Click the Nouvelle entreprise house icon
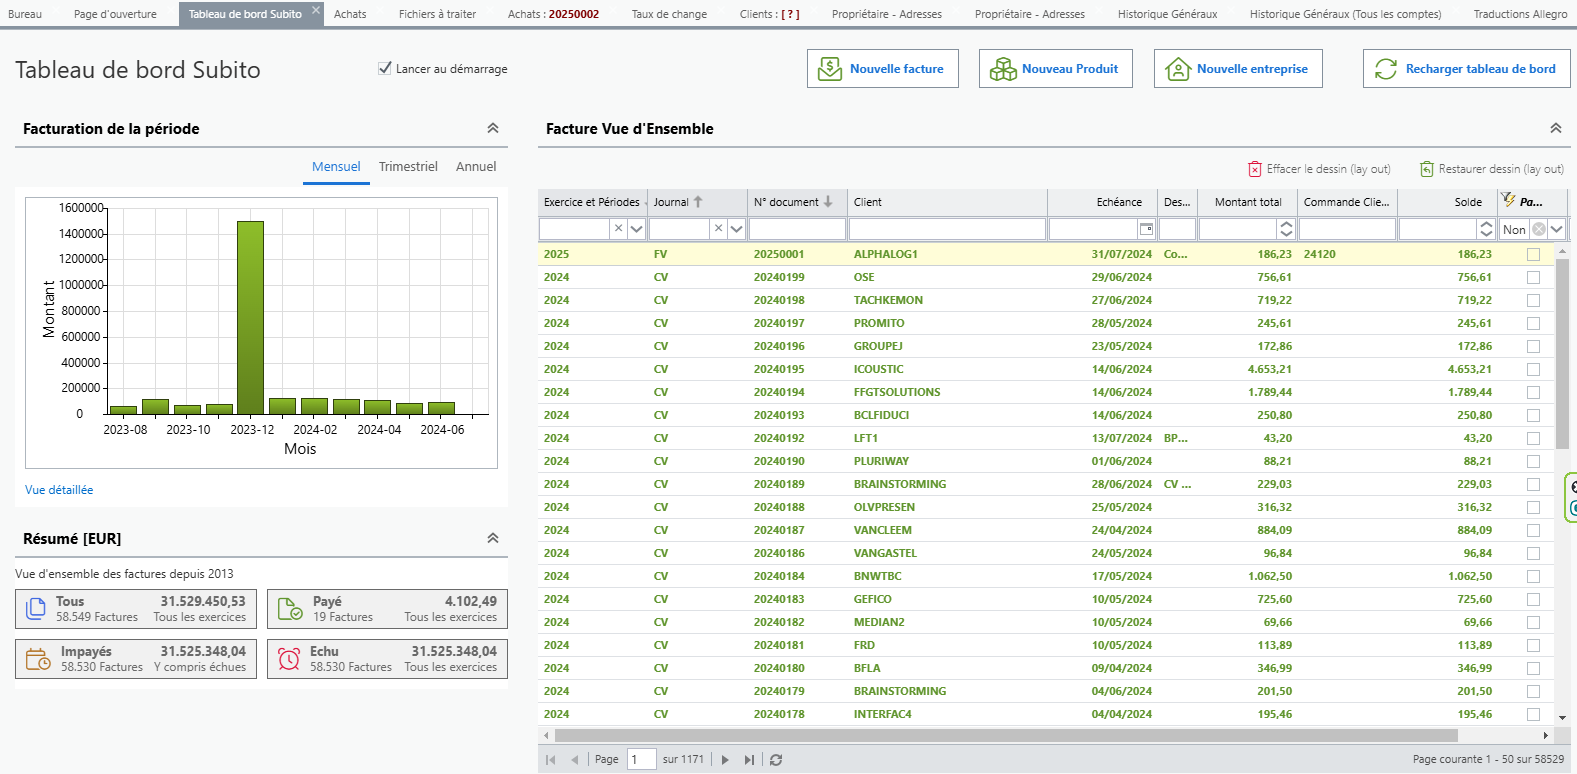The height and width of the screenshot is (774, 1577). click(x=1178, y=69)
